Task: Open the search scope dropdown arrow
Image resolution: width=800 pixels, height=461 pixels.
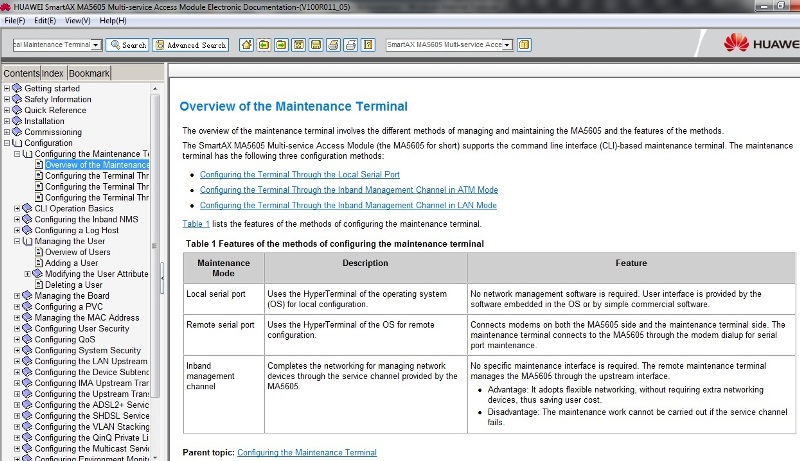Action: (x=96, y=45)
